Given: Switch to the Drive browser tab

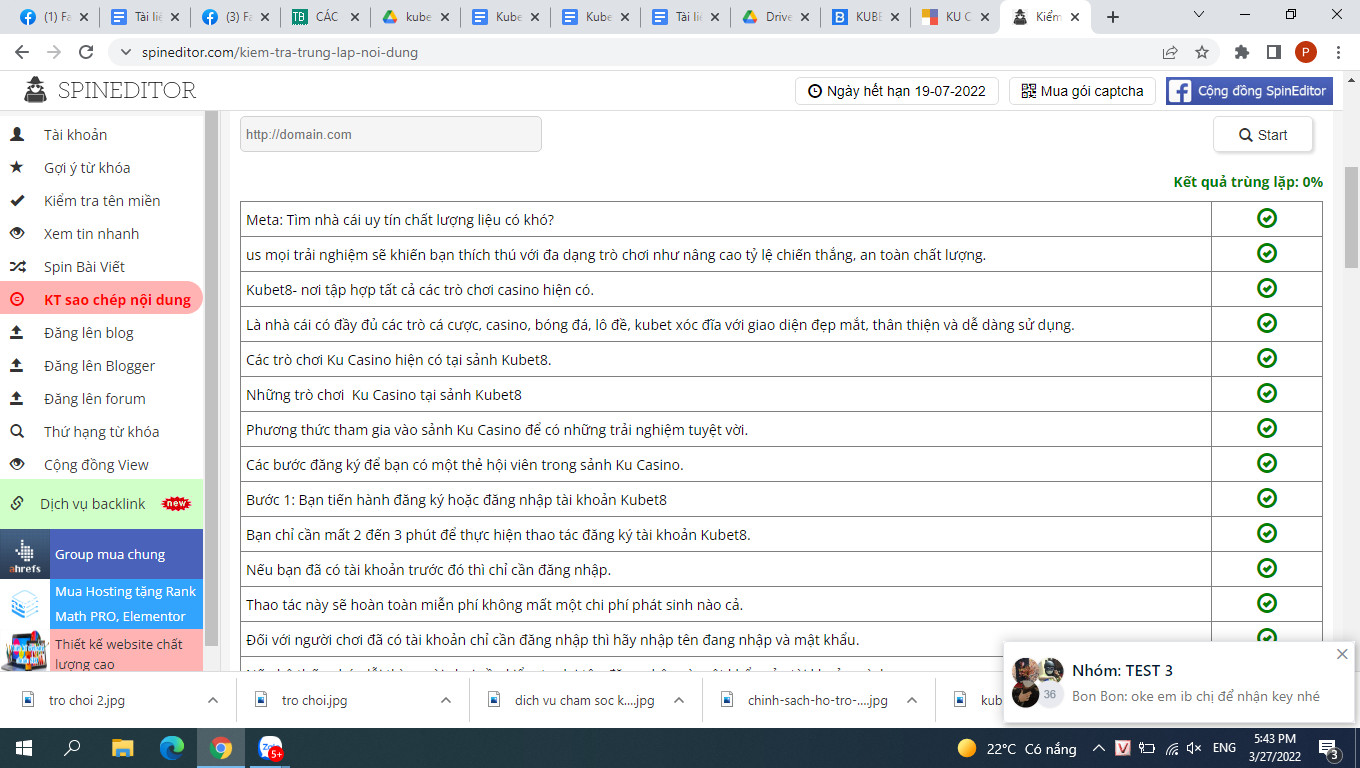Looking at the screenshot, I should [x=777, y=17].
